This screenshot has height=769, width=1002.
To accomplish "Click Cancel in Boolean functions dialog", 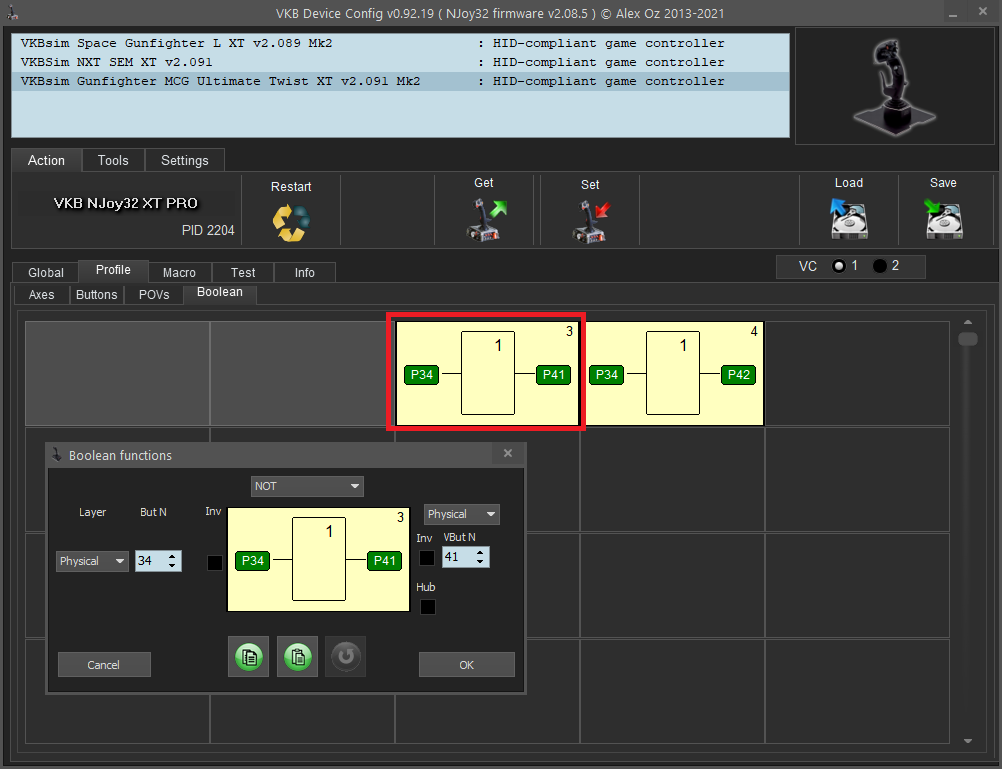I will [x=104, y=665].
